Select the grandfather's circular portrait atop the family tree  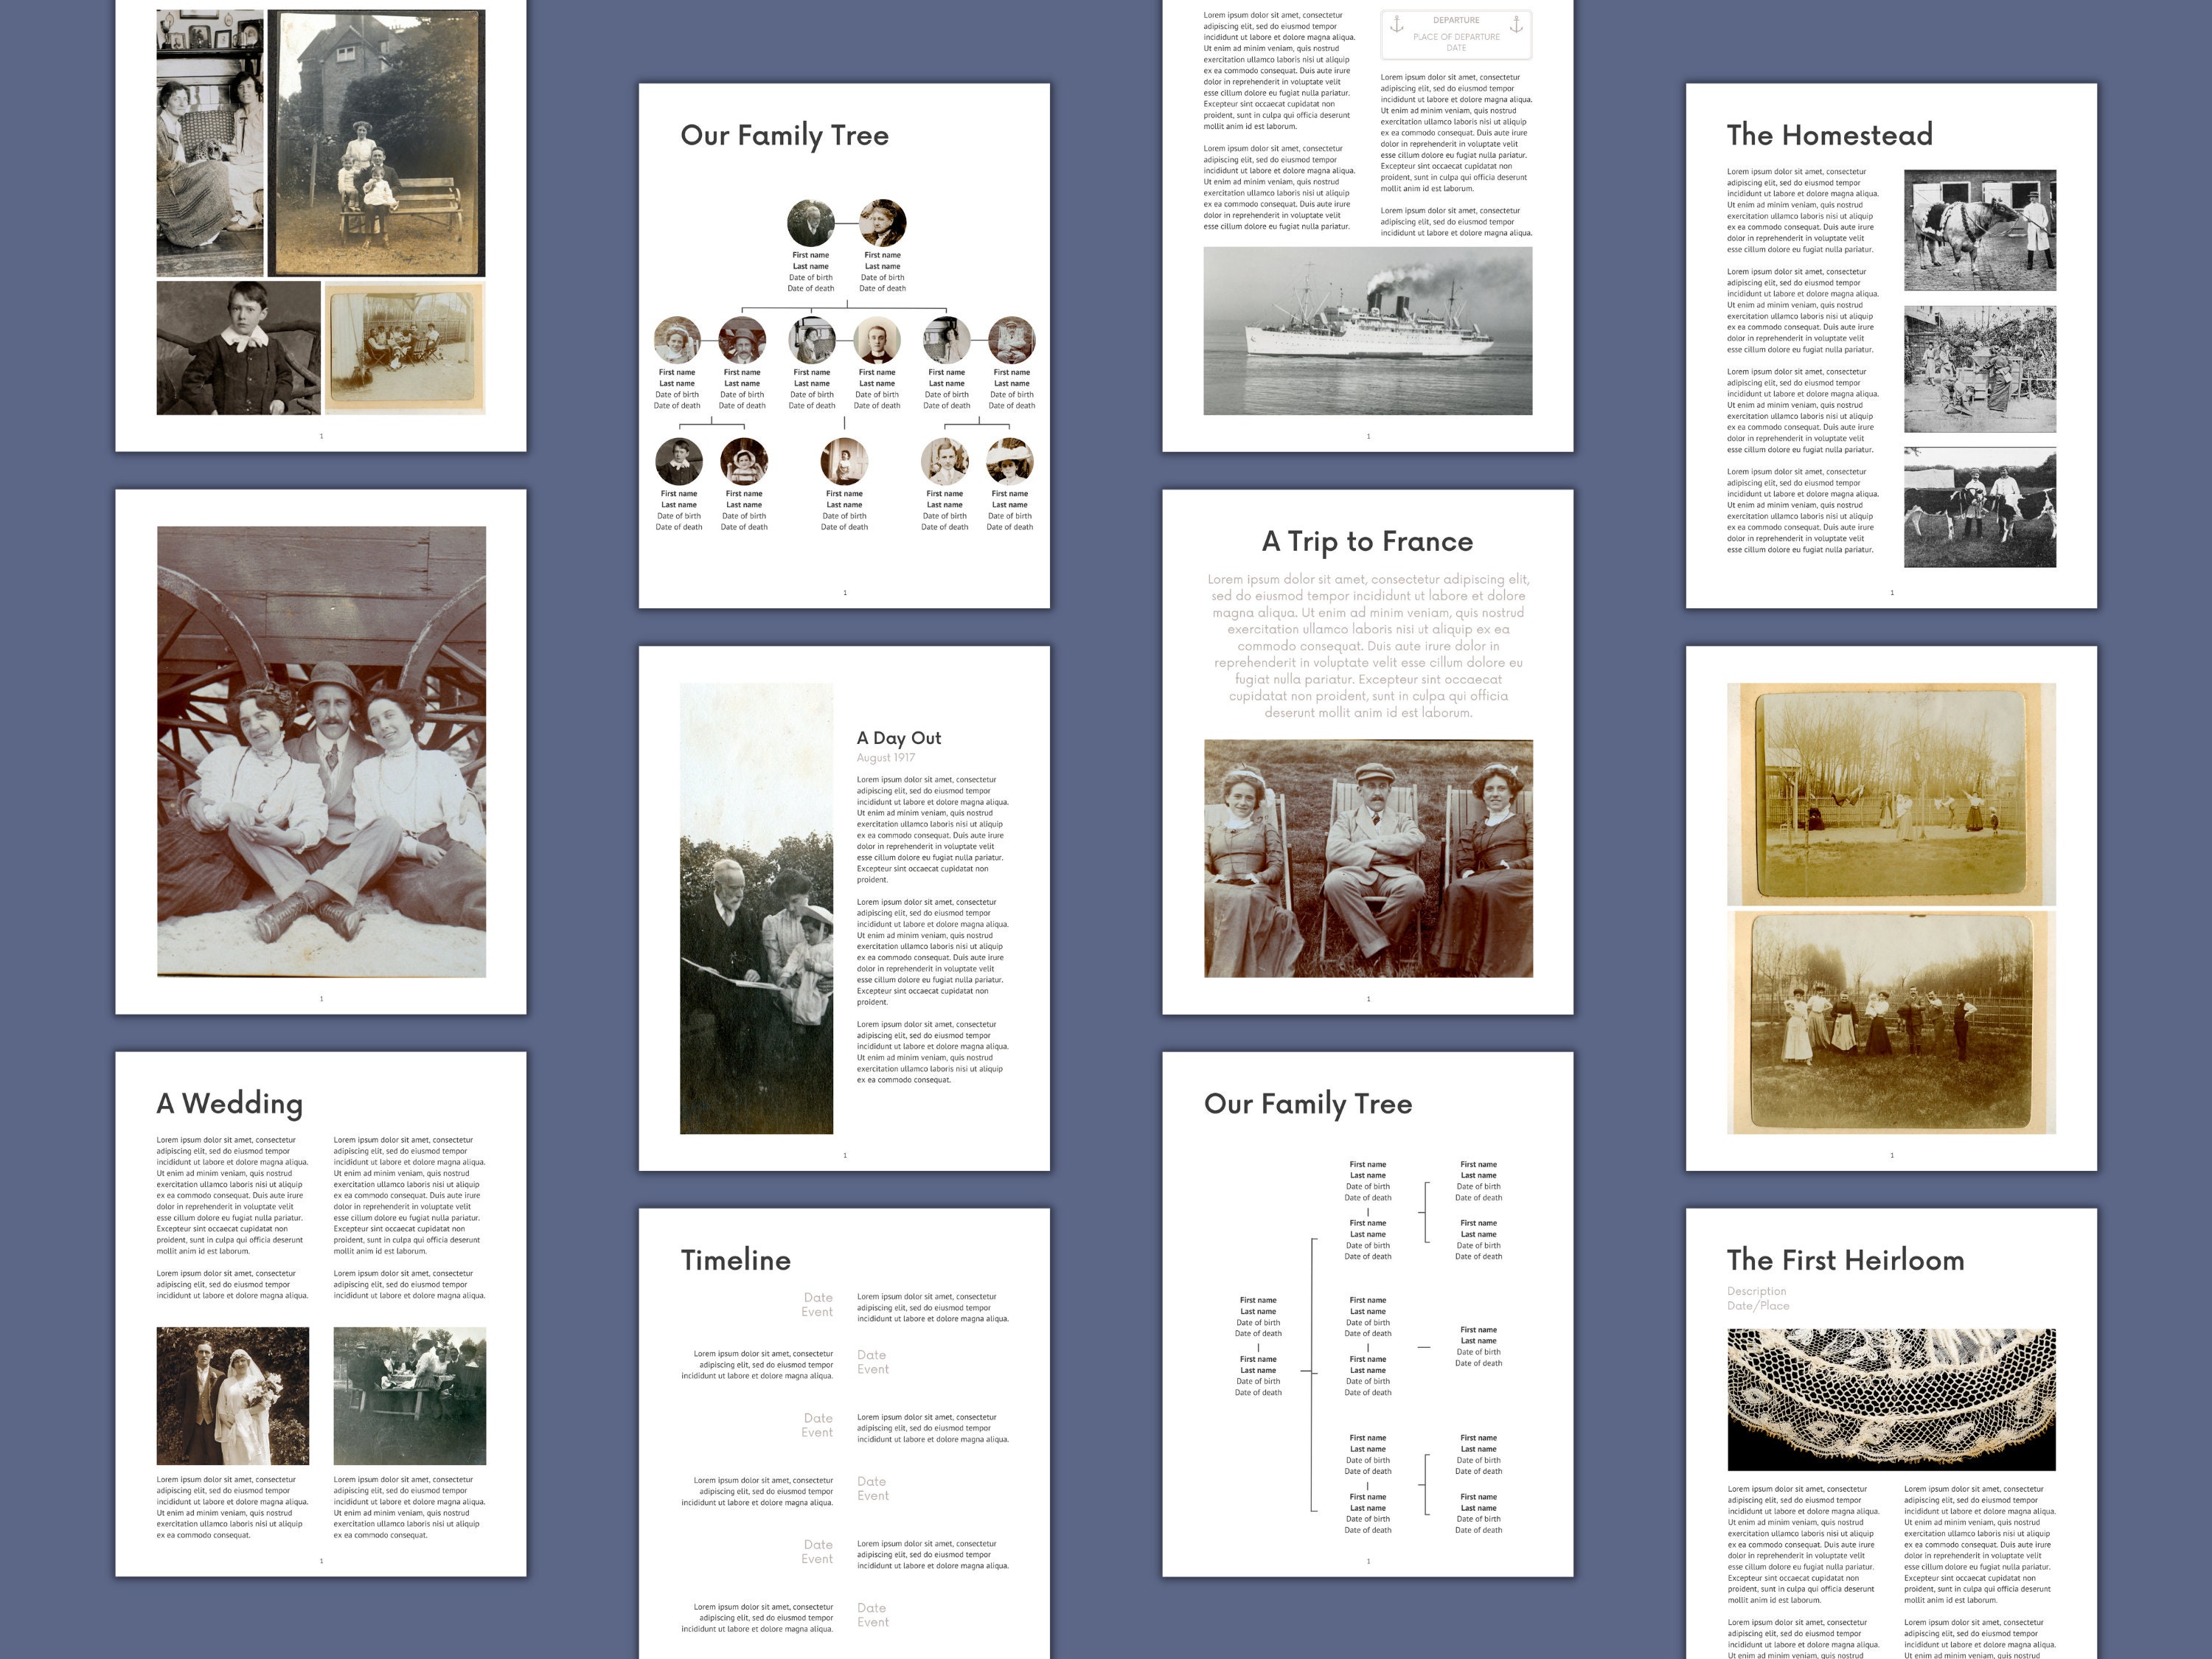point(813,222)
